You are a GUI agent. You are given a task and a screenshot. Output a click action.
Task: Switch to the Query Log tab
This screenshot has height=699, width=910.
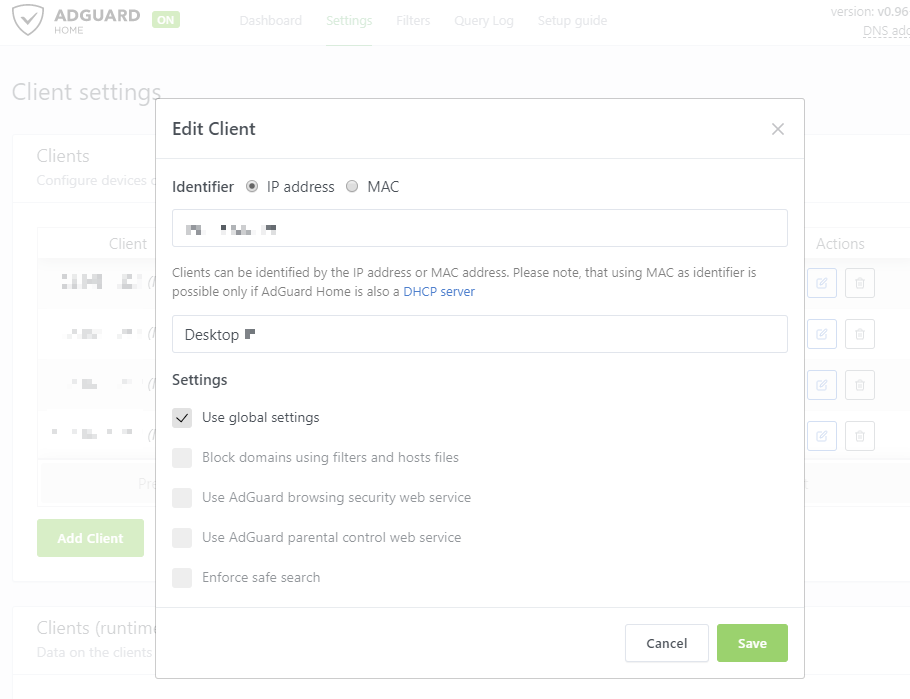(x=483, y=21)
